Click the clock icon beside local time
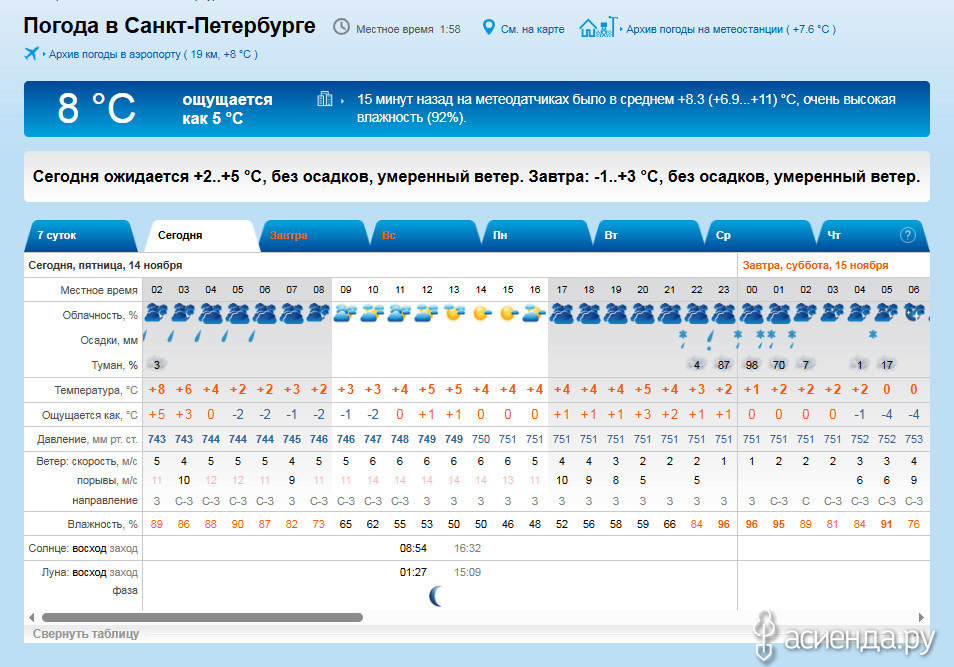 click(x=342, y=28)
